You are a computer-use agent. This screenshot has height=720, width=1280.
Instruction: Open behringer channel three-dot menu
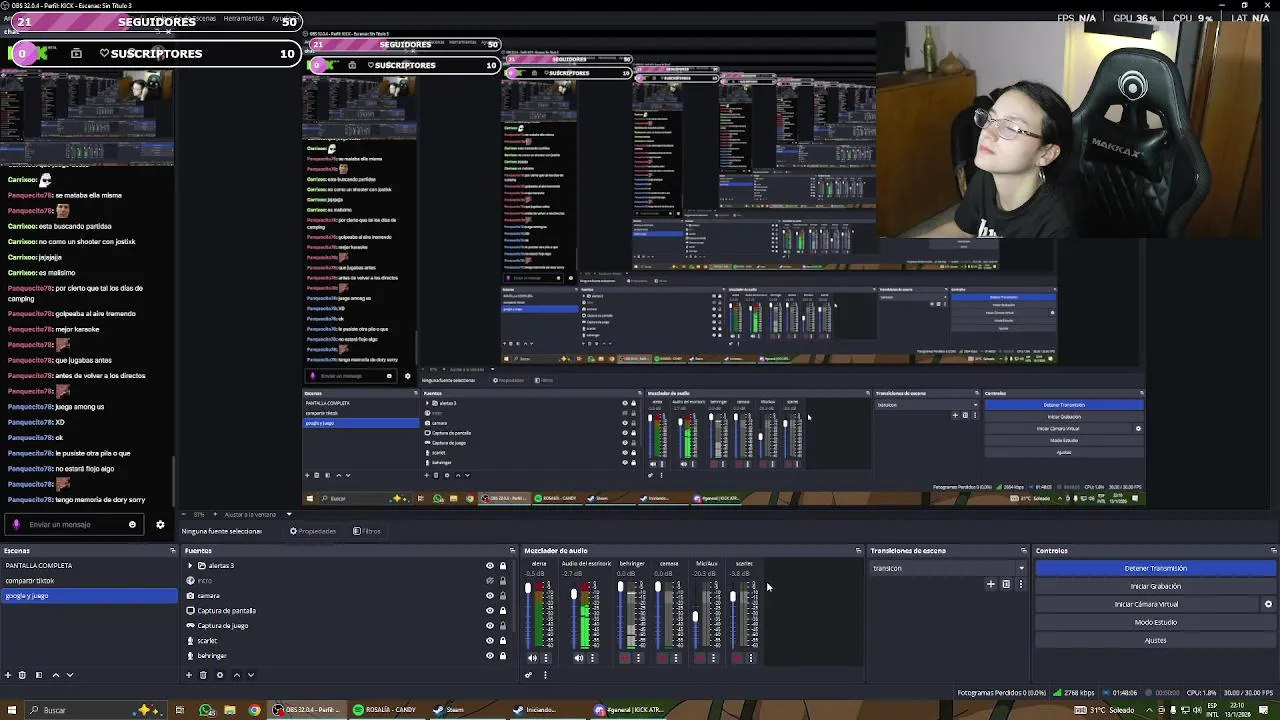[638, 658]
